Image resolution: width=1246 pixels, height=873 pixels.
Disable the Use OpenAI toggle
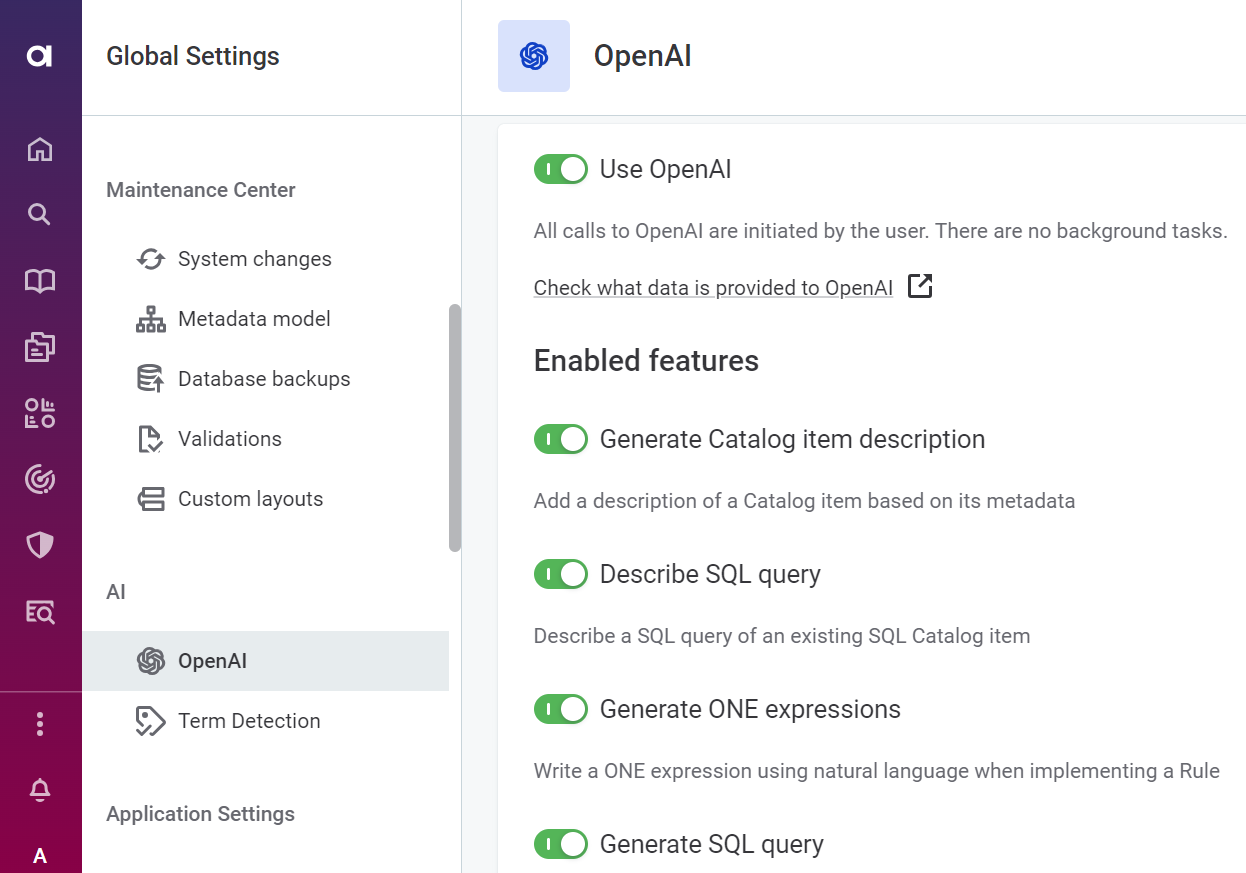[560, 169]
